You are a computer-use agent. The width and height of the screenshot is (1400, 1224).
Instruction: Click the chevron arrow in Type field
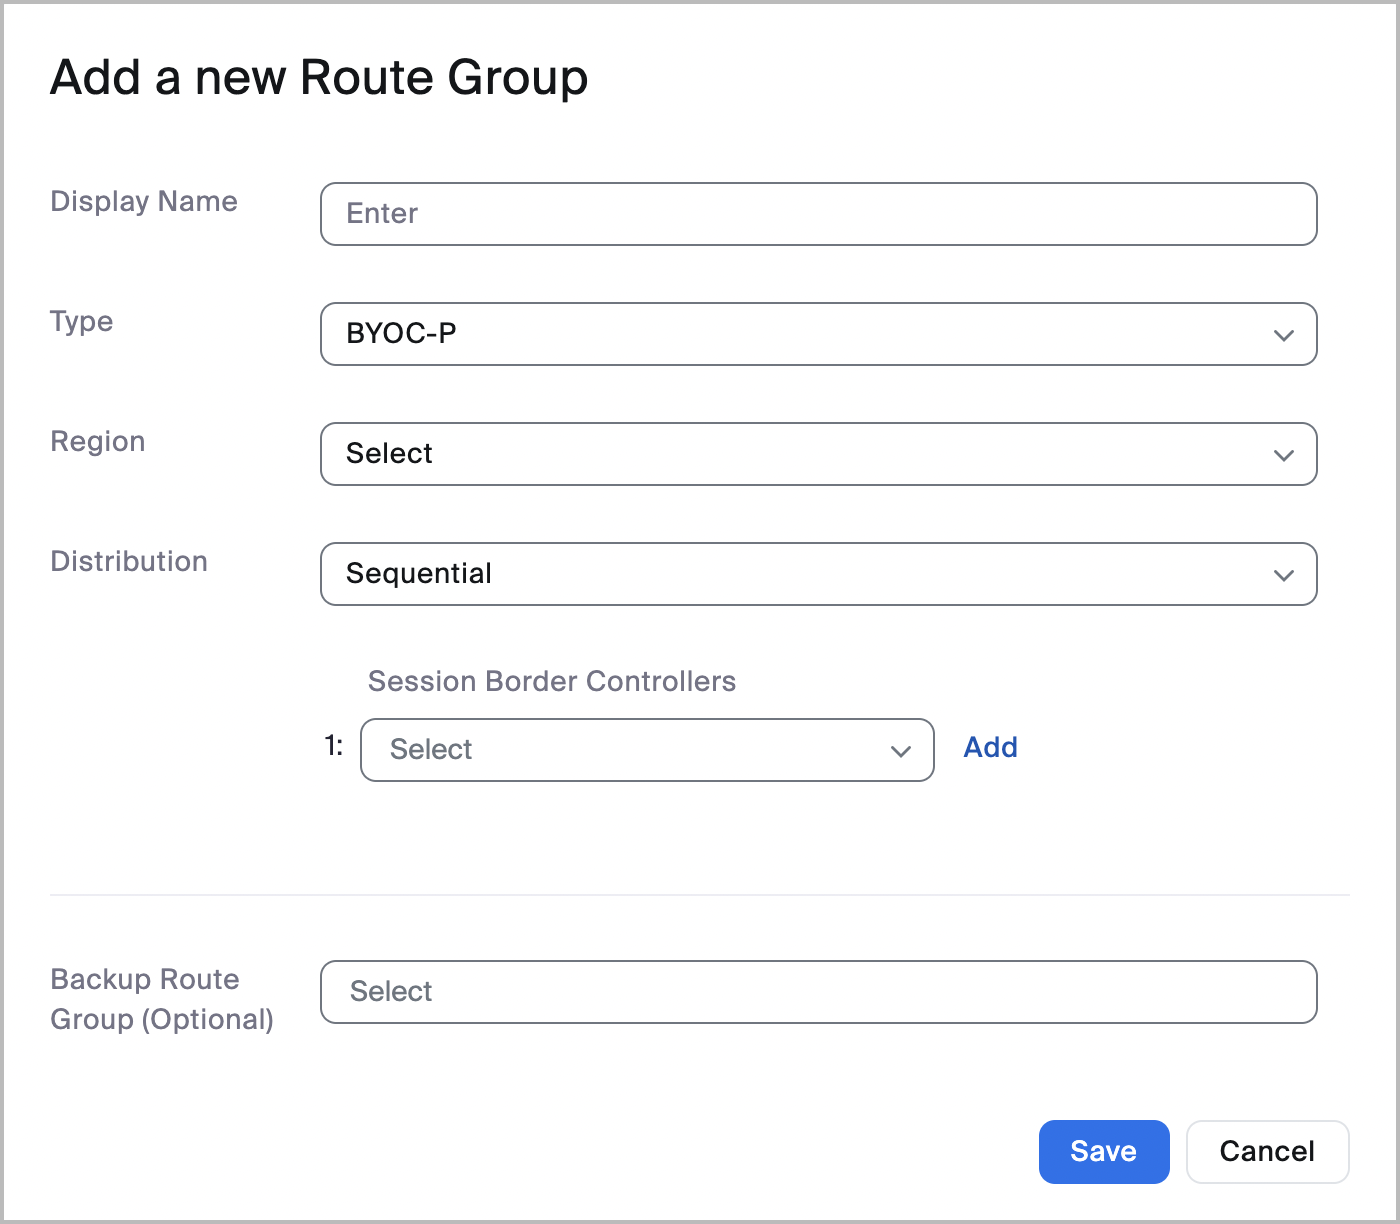pos(1284,335)
